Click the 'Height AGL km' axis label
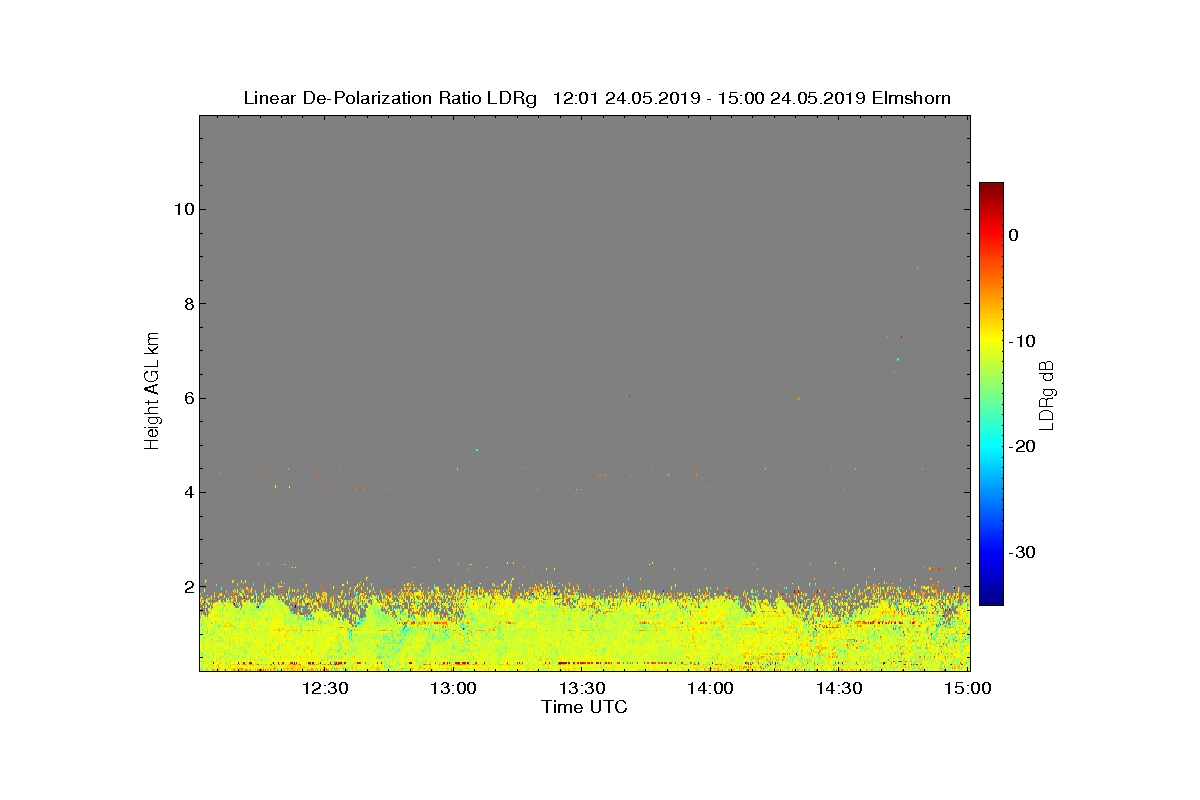The width and height of the screenshot is (1200, 800). [x=152, y=392]
